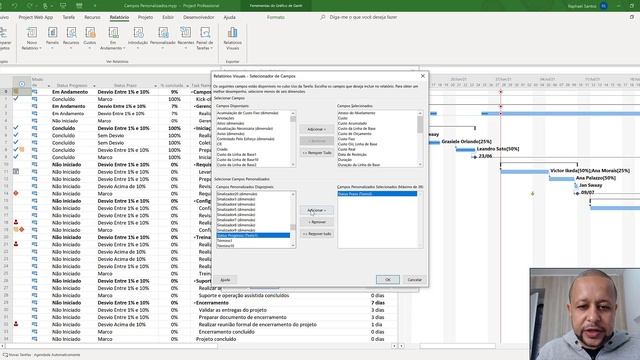
Task: Click upper Adicionar > button in field picker
Action: point(316,129)
